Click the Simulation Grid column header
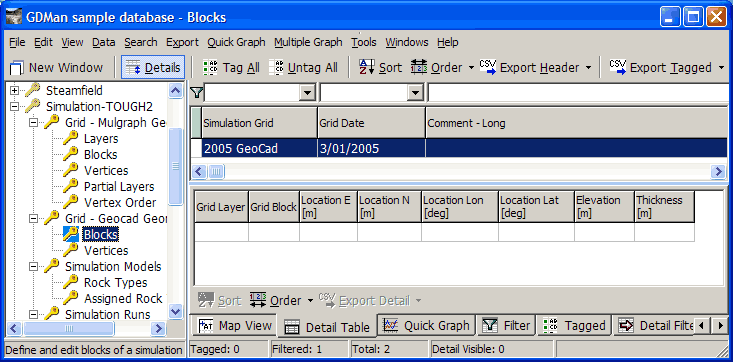 point(259,123)
